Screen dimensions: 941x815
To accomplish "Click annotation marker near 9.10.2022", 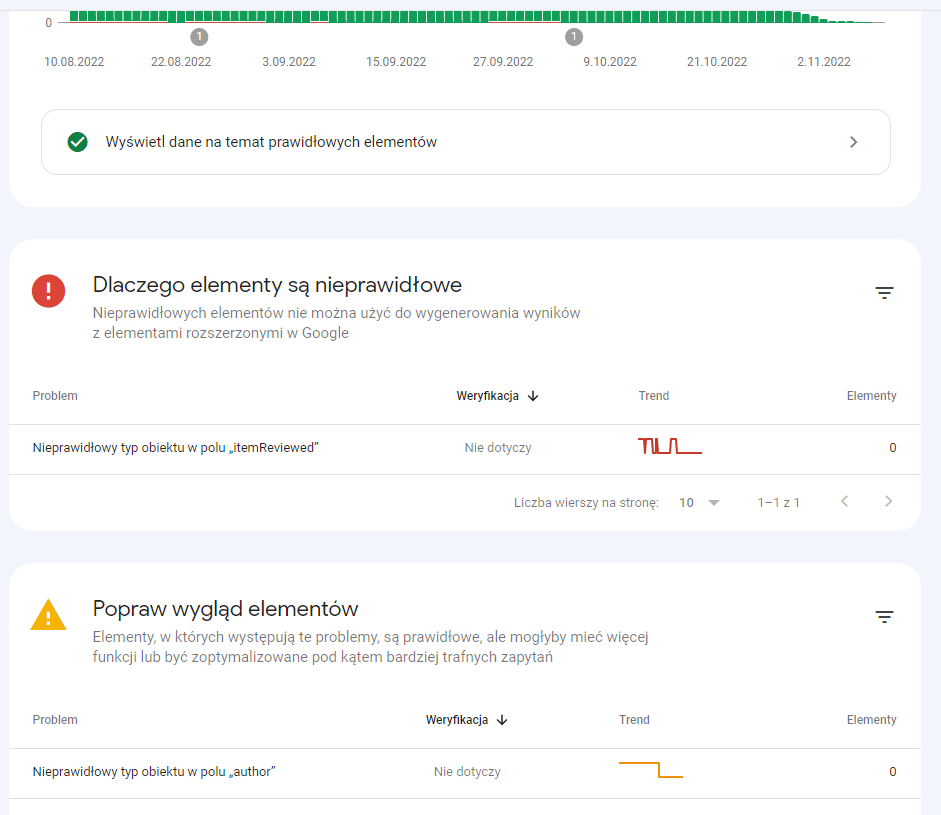I will click(x=574, y=37).
